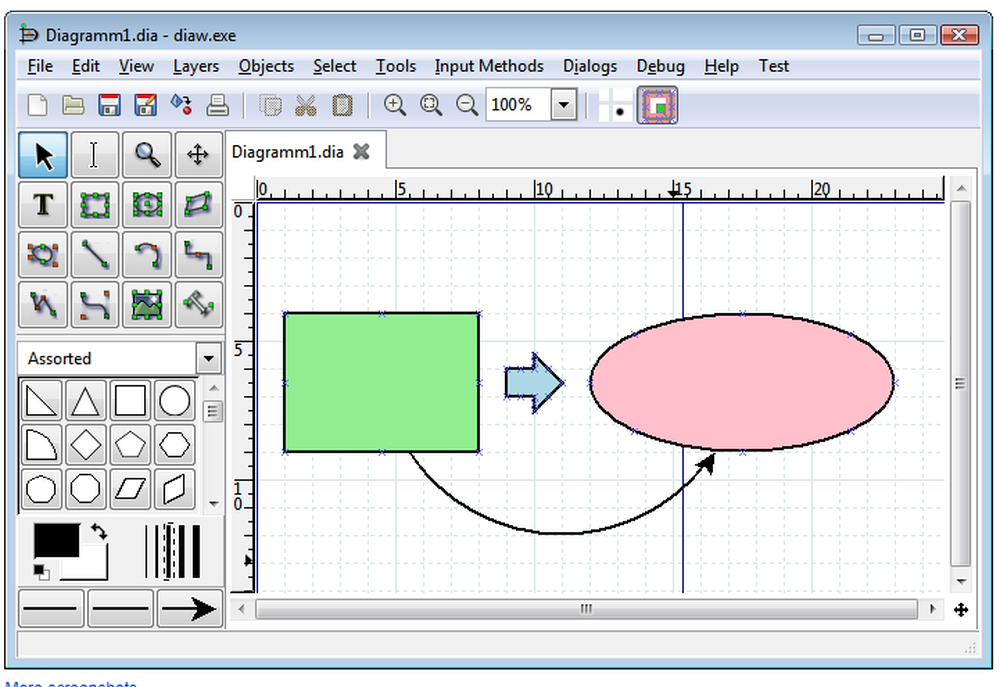
Task: Select the Line tool
Action: (94, 255)
